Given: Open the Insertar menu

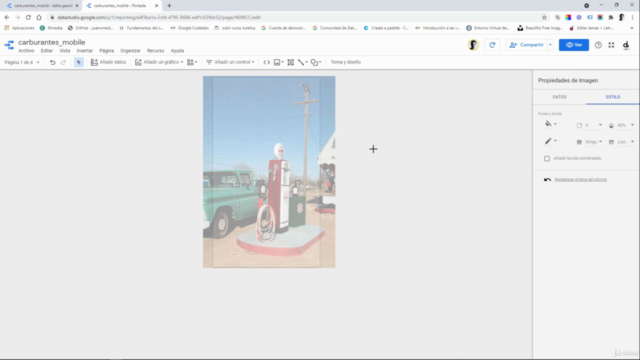Looking at the screenshot, I should 84,51.
